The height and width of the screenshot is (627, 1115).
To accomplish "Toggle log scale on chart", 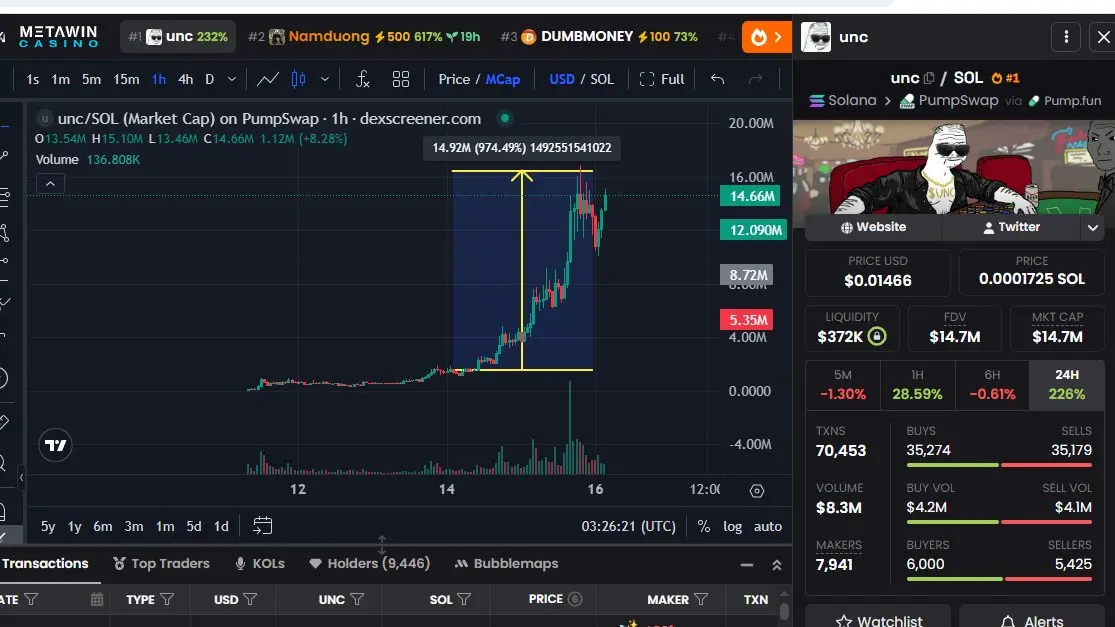I will (732, 526).
